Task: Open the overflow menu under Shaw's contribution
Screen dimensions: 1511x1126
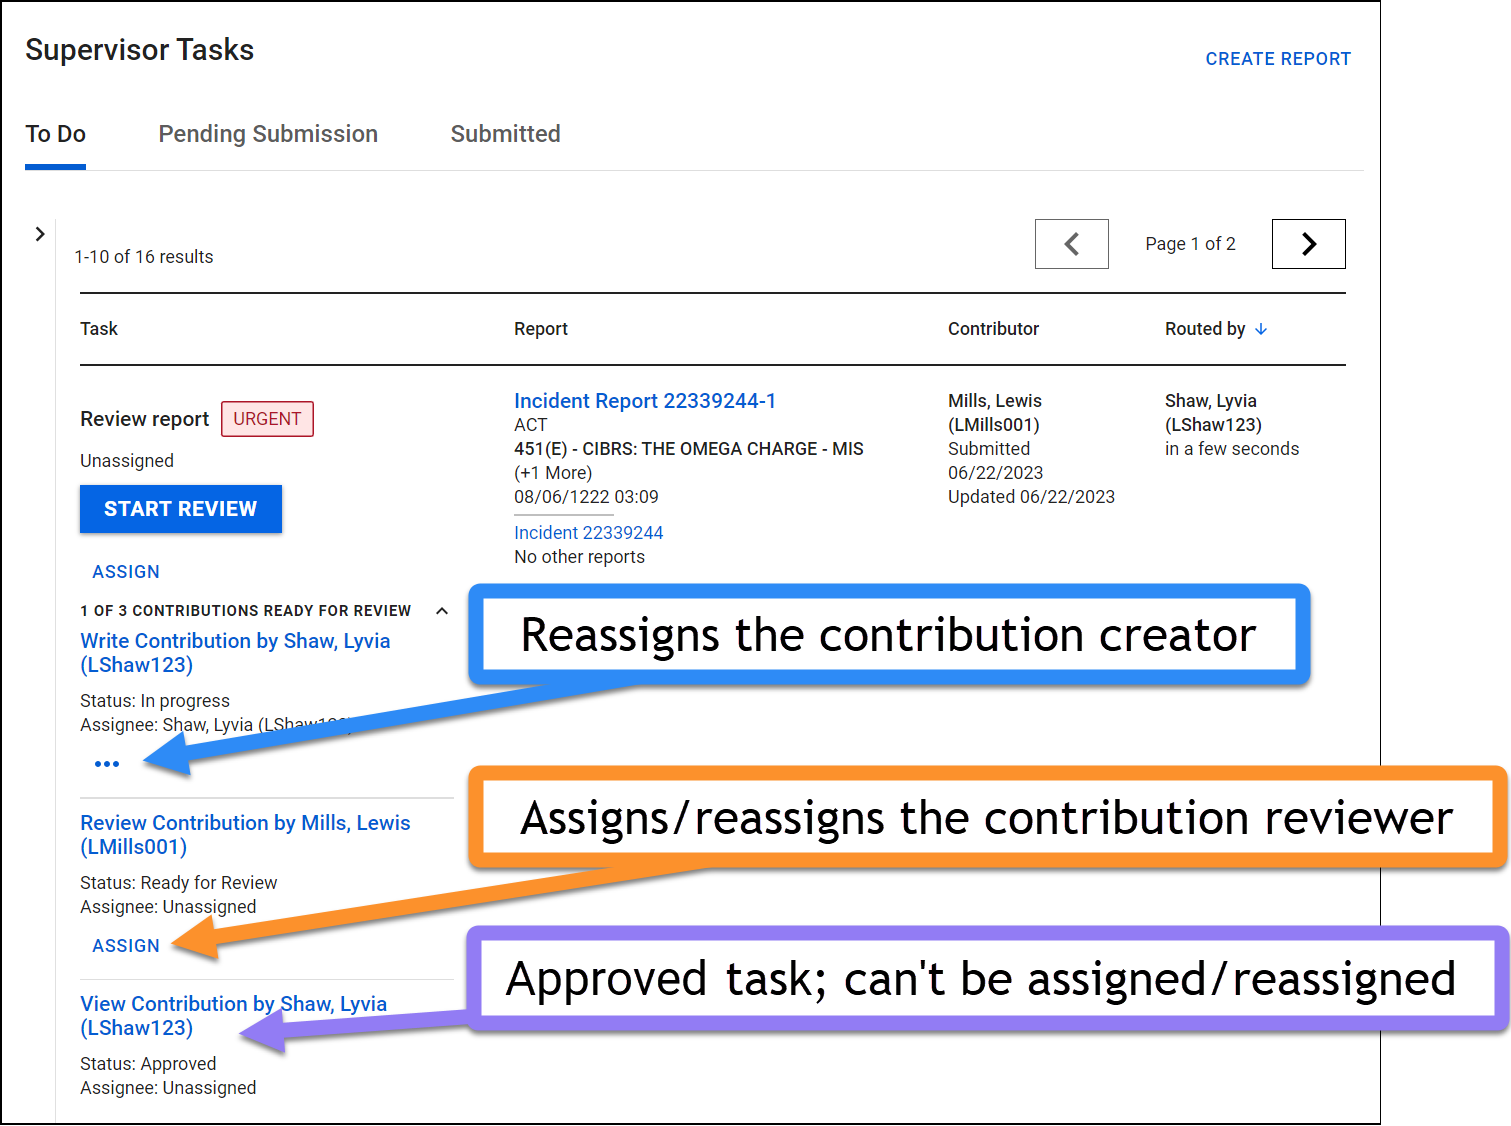Action: pos(105,763)
